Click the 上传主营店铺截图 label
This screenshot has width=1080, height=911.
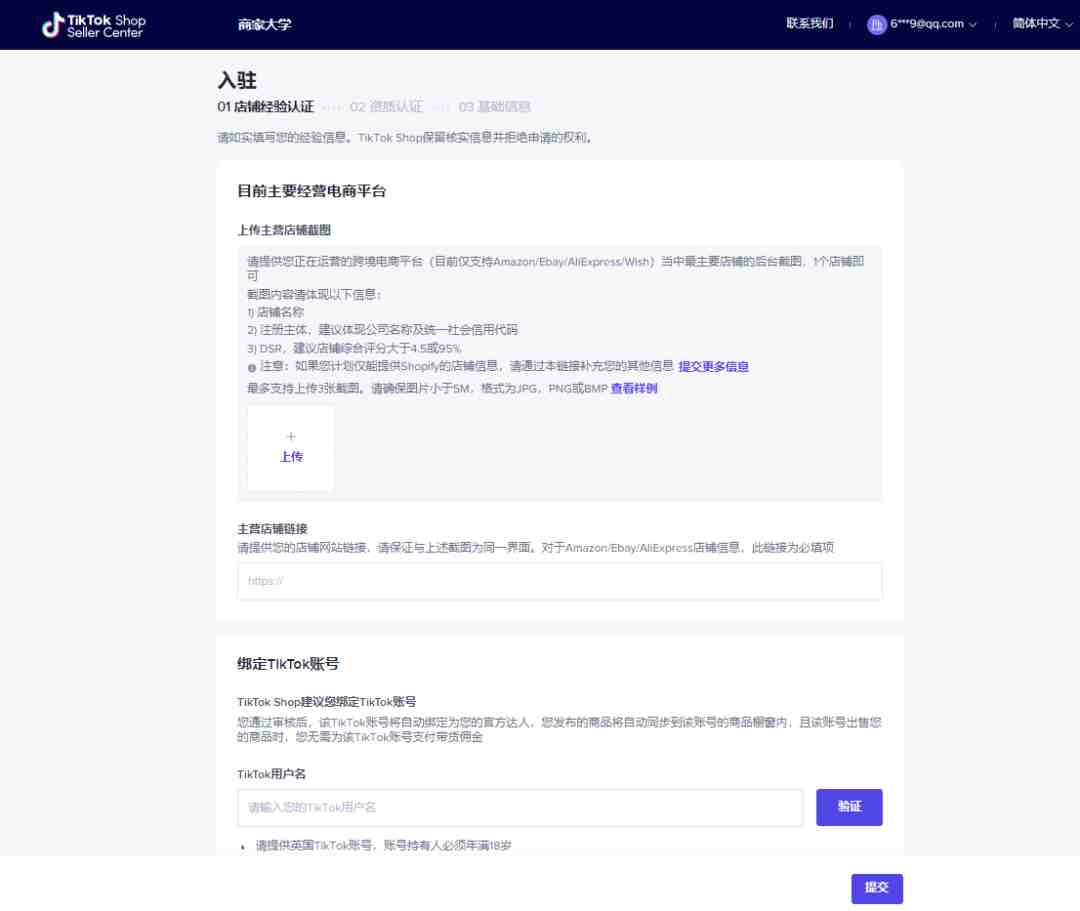pyautogui.click(x=284, y=230)
